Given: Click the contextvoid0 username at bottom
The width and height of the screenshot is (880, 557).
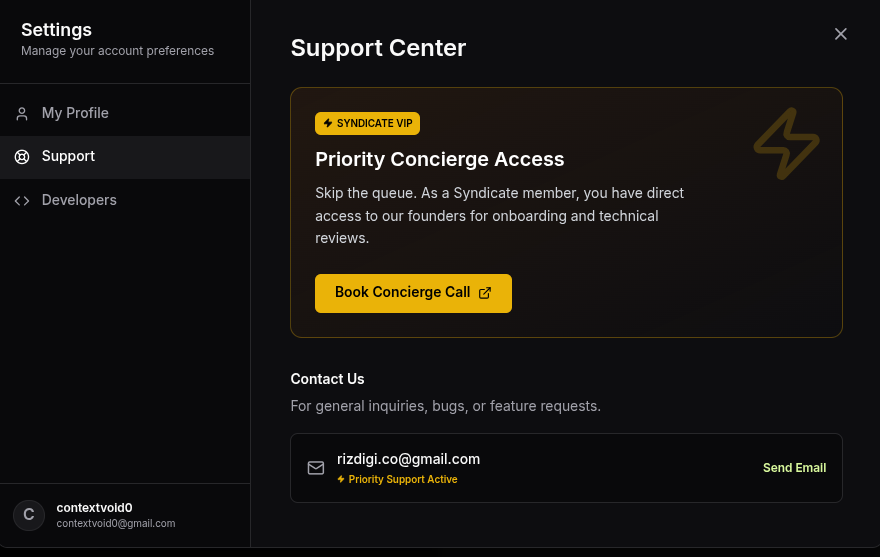Looking at the screenshot, I should [x=94, y=508].
